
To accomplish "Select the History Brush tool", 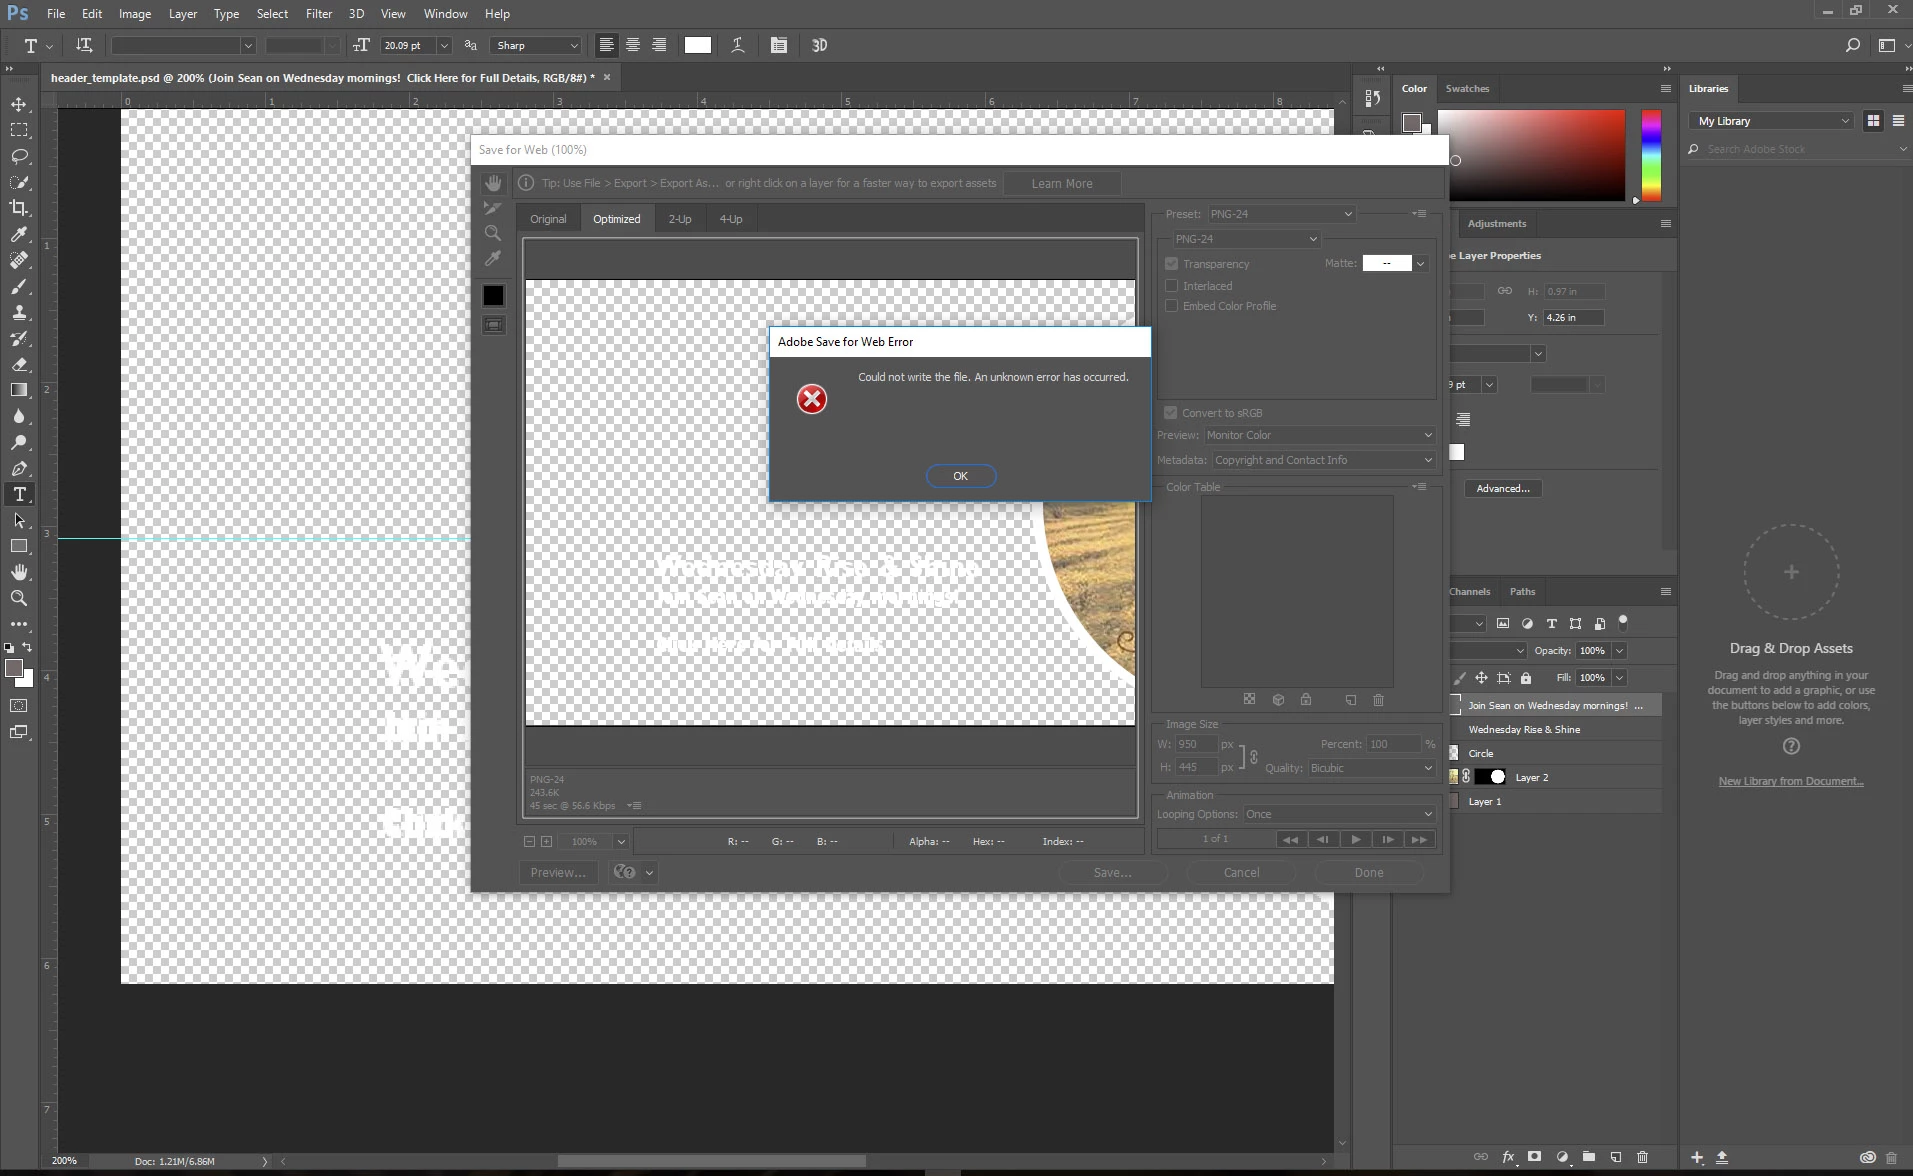I will click(19, 338).
